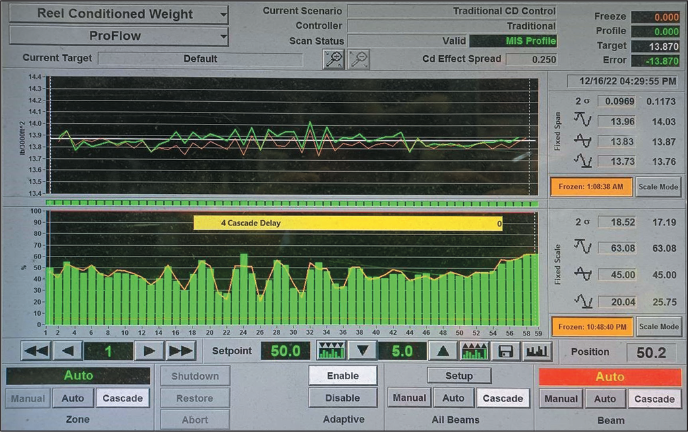Open the Reel Conditioned Weight dropdown

pyautogui.click(x=118, y=14)
